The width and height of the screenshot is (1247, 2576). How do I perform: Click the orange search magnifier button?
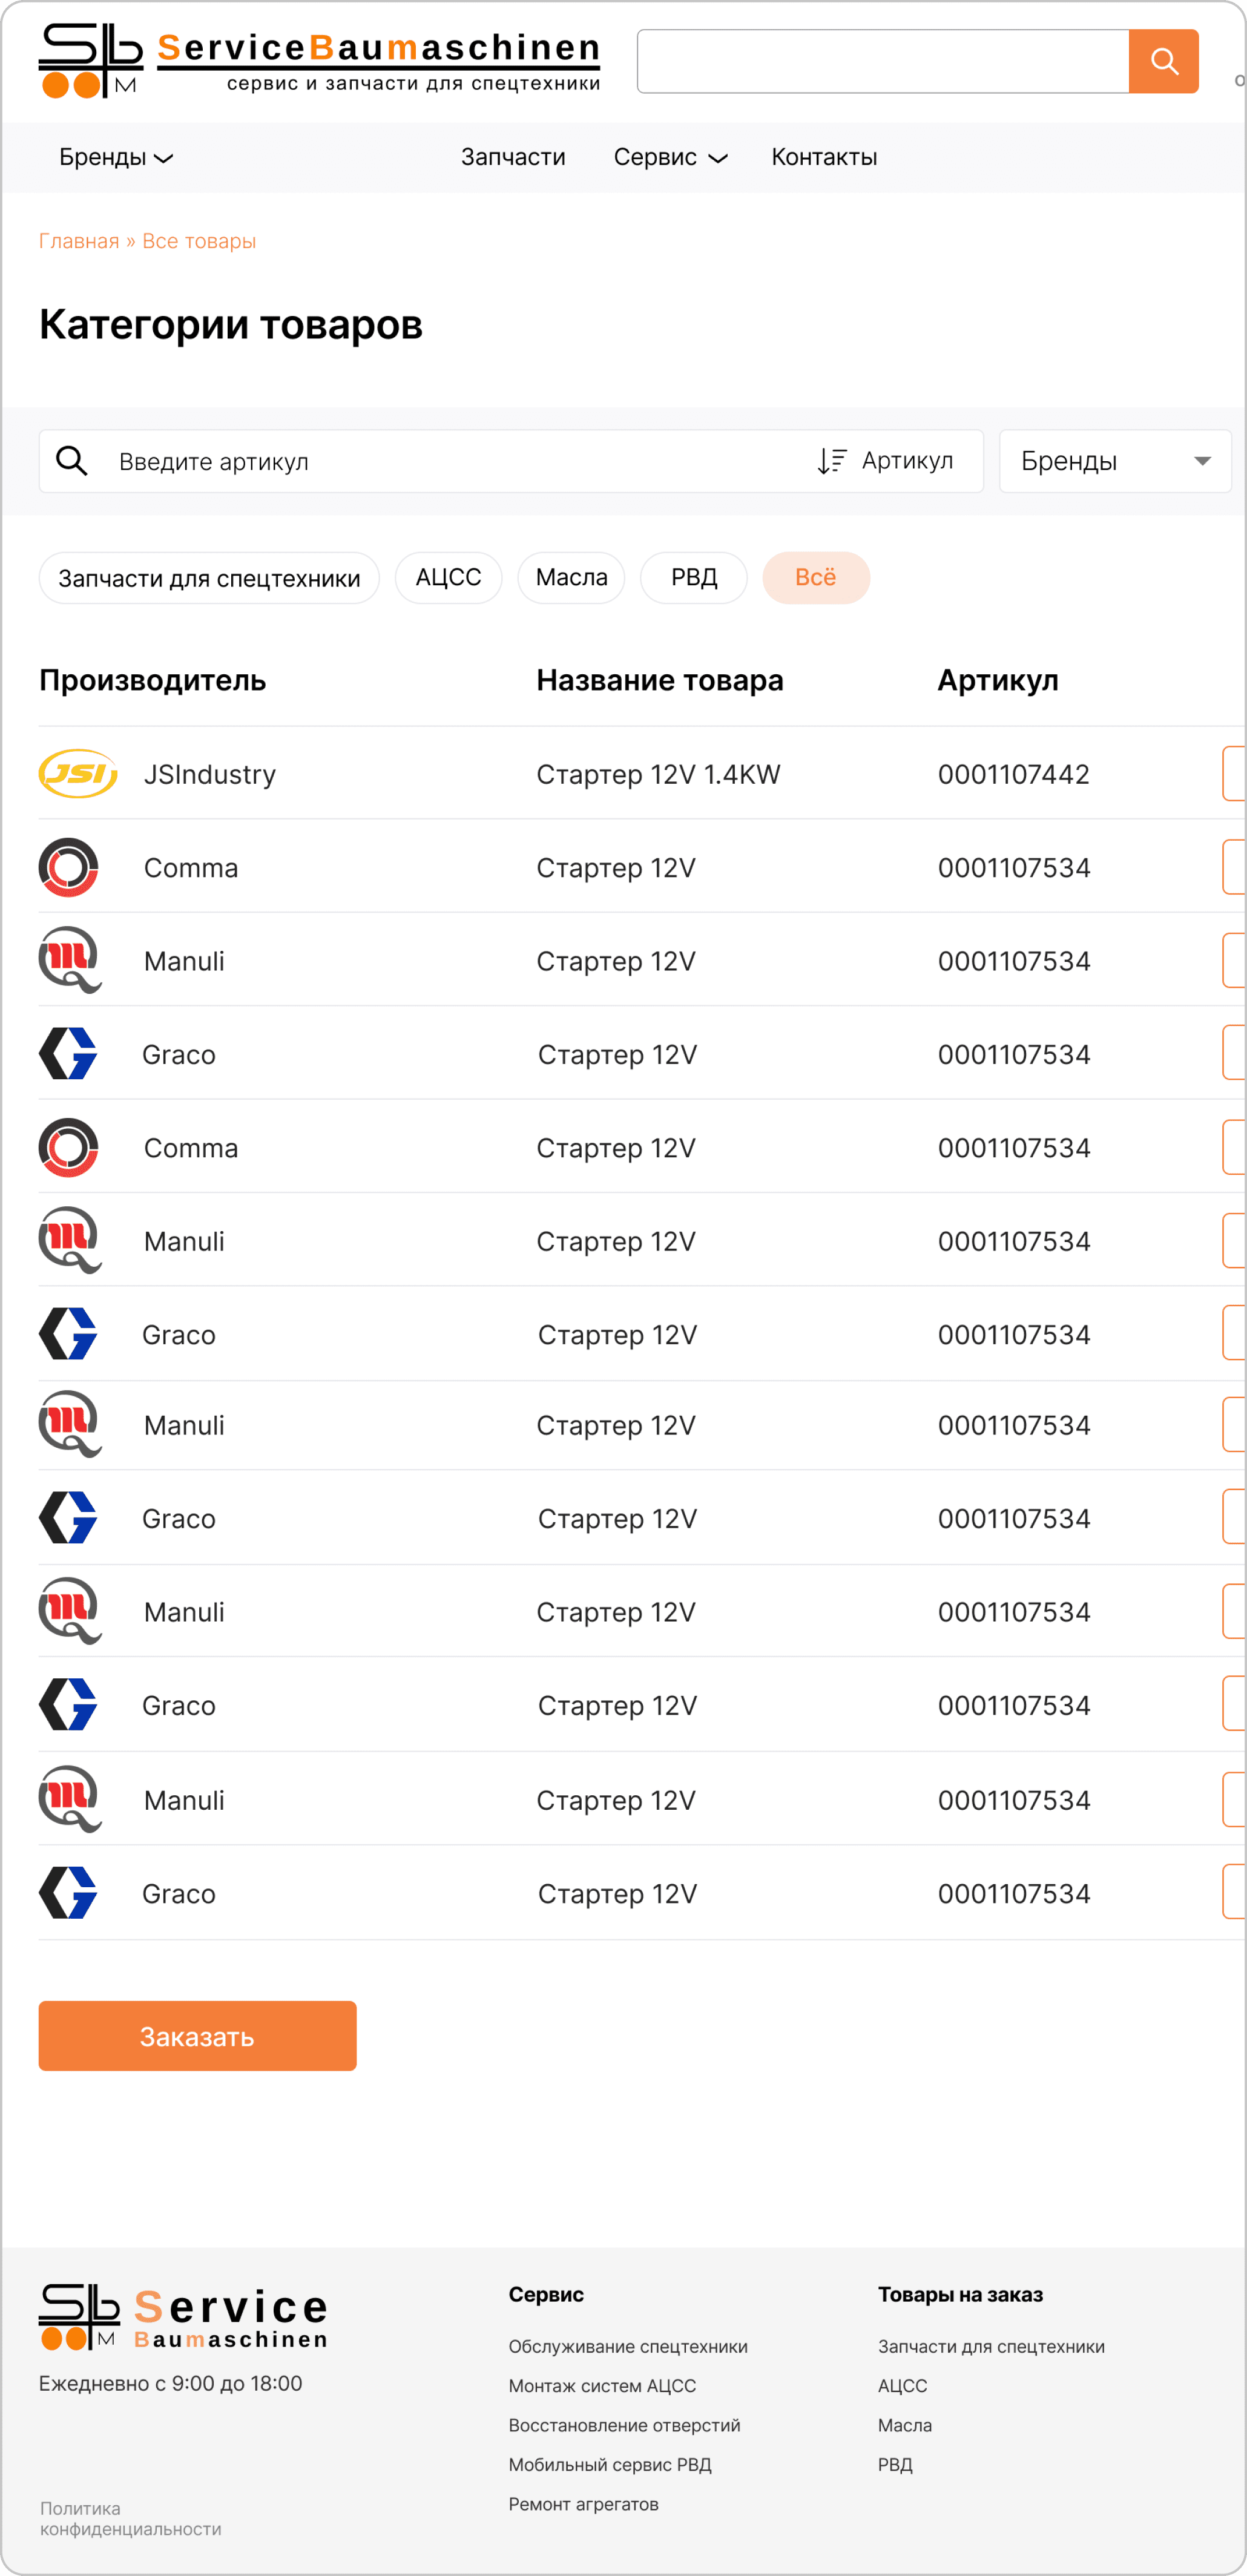point(1163,61)
